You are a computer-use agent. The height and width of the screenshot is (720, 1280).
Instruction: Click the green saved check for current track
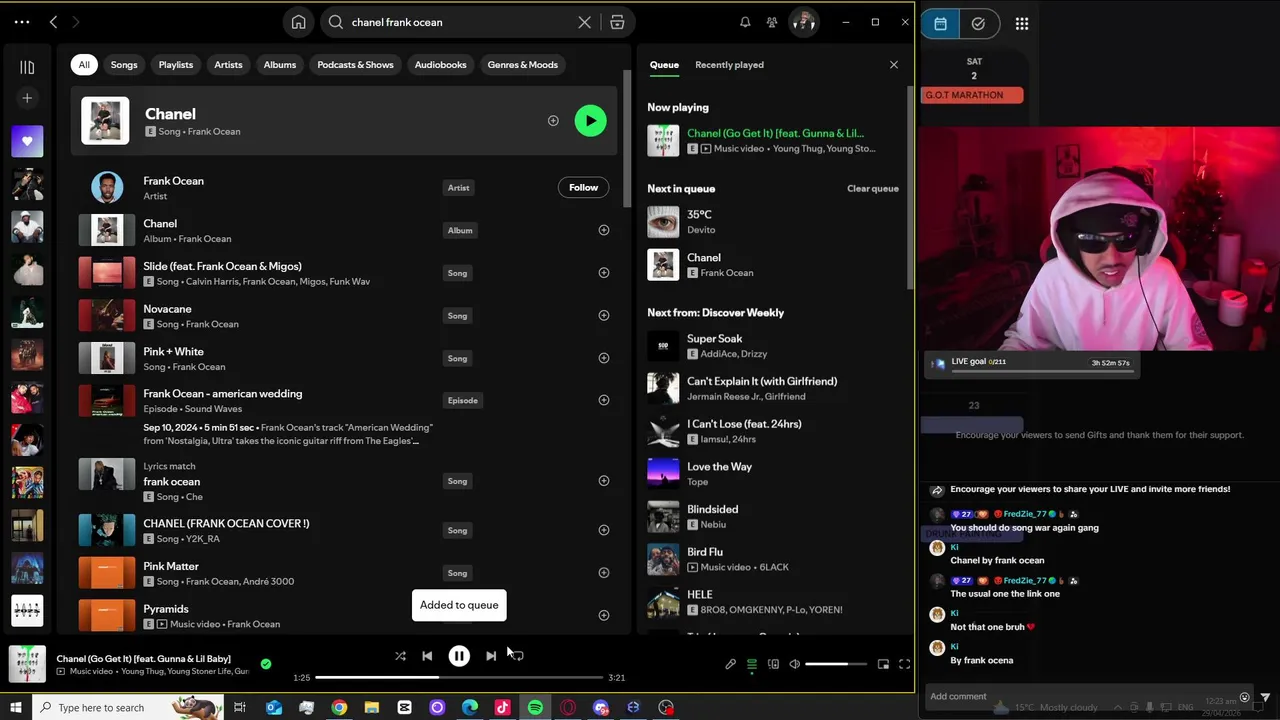point(265,663)
